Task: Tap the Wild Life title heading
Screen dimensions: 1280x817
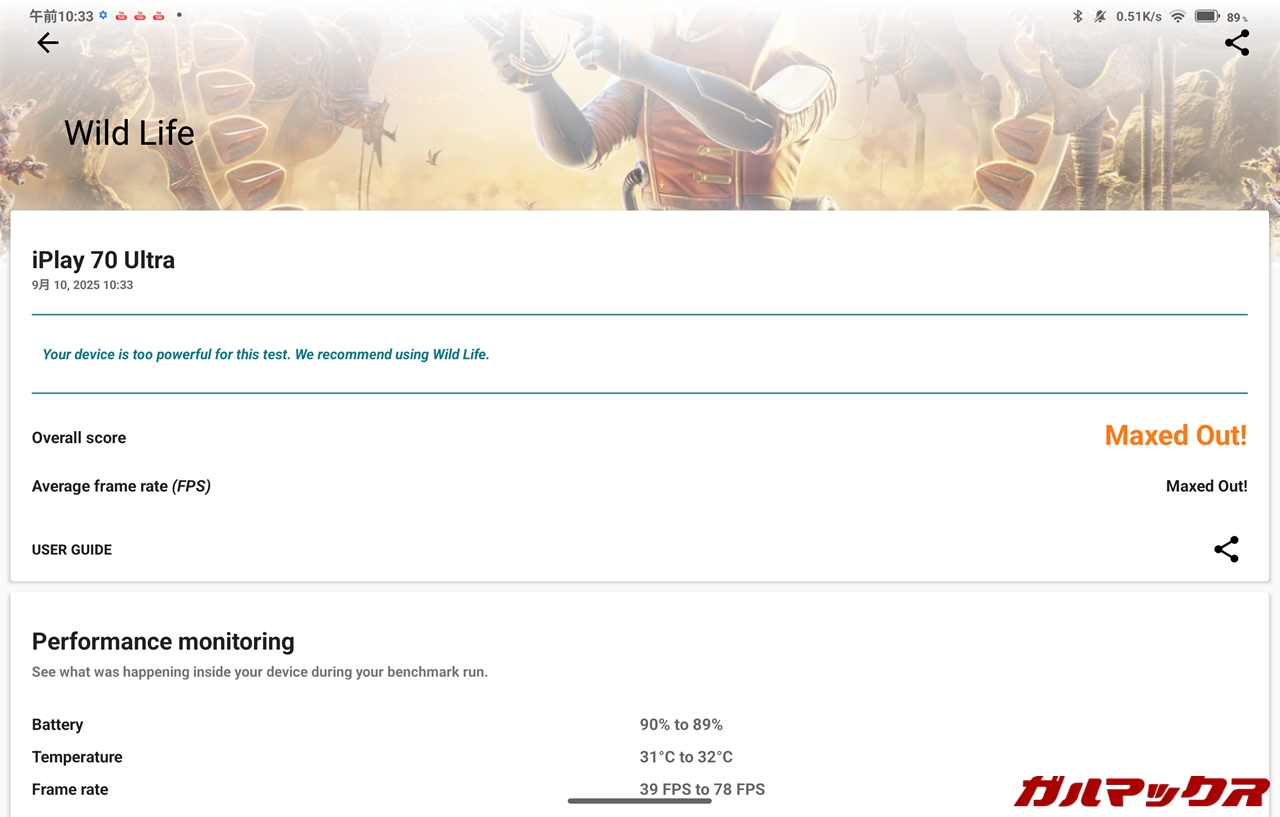Action: 129,133
